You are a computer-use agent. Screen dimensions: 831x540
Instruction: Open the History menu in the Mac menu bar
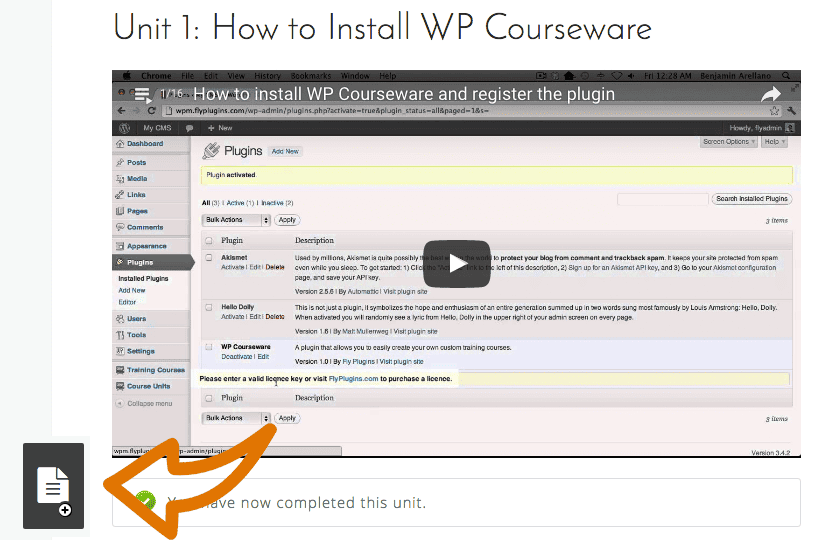pyautogui.click(x=267, y=76)
